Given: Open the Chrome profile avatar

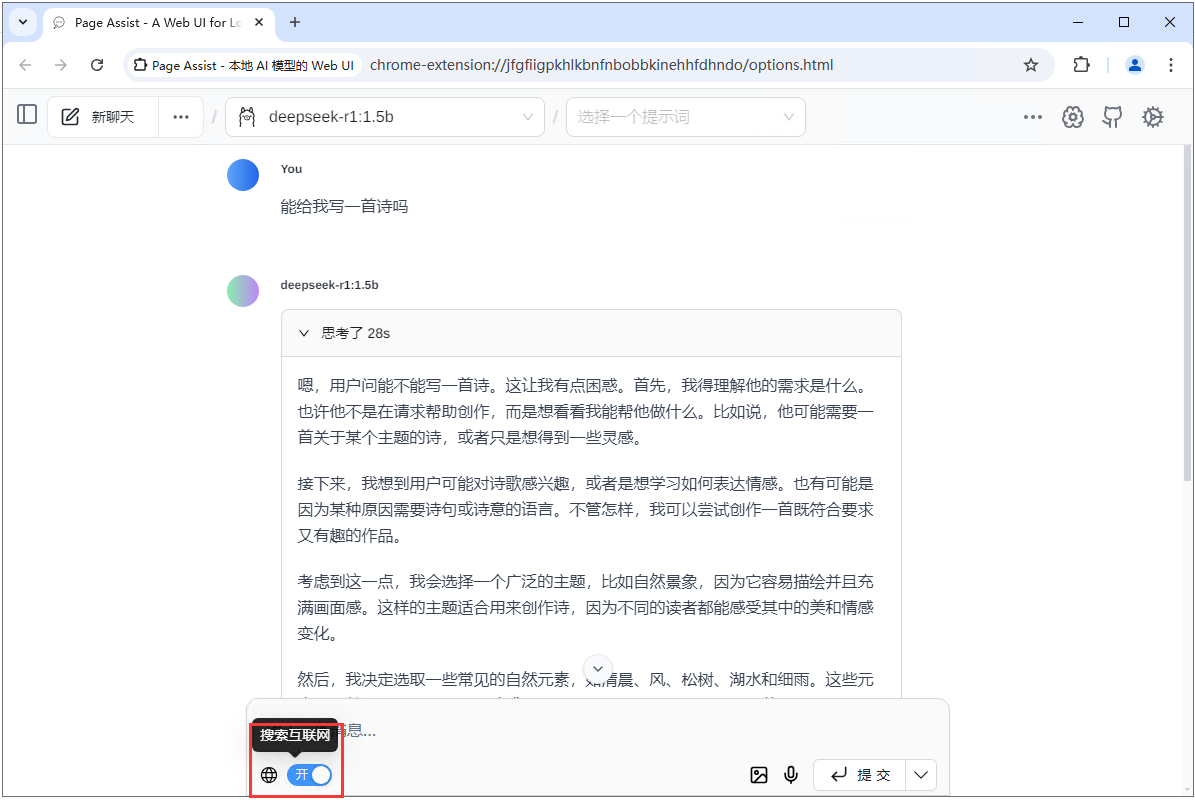Looking at the screenshot, I should pyautogui.click(x=1135, y=65).
